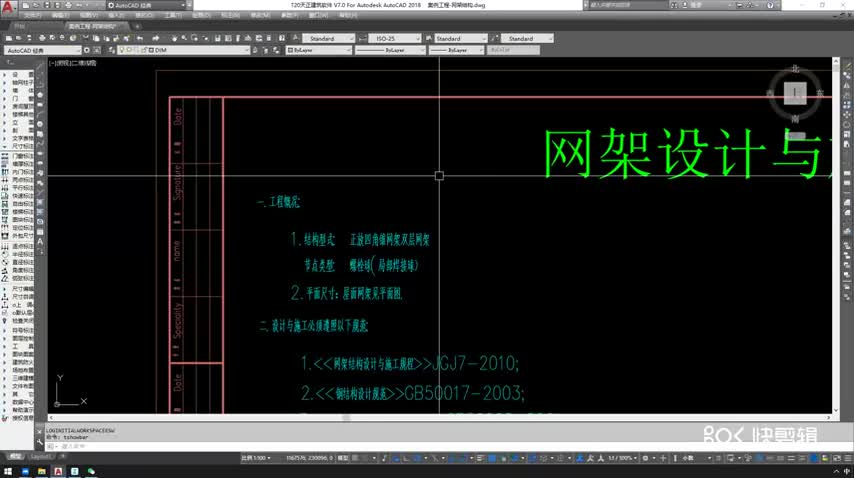Open the ISO-25 dimension style dropdown
Screen dimensions: 854x478
coord(395,39)
